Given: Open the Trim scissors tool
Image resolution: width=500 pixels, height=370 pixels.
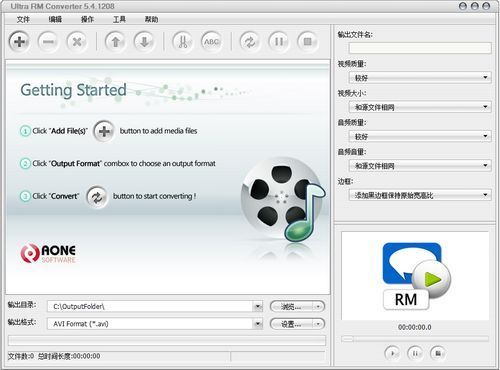Looking at the screenshot, I should coord(183,42).
